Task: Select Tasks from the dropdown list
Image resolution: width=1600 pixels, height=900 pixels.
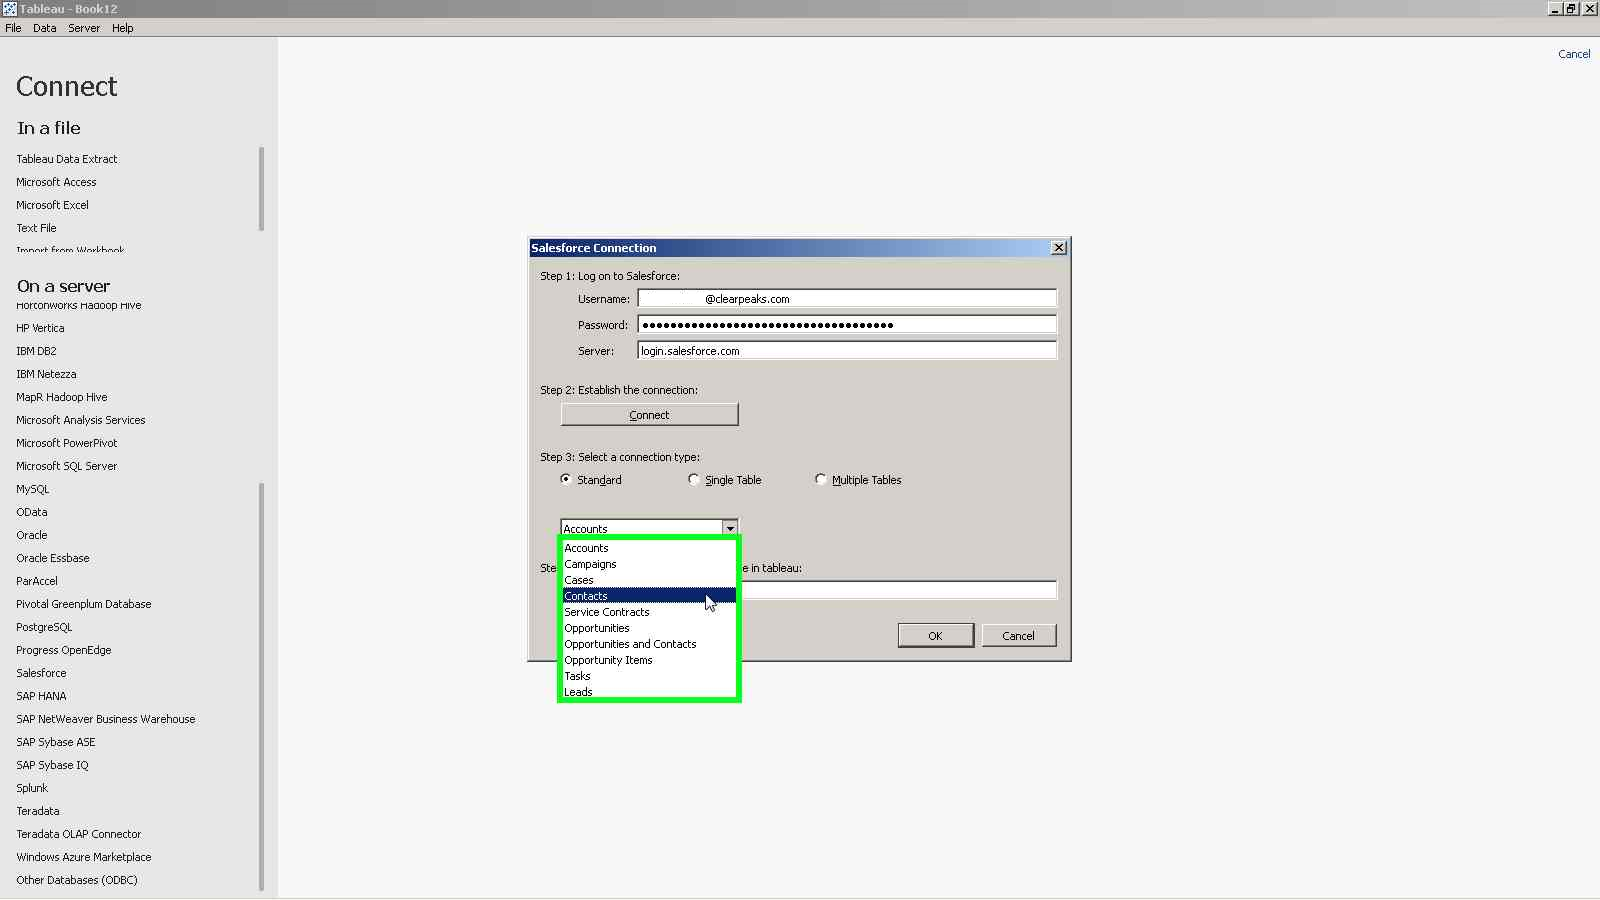Action: [649, 676]
